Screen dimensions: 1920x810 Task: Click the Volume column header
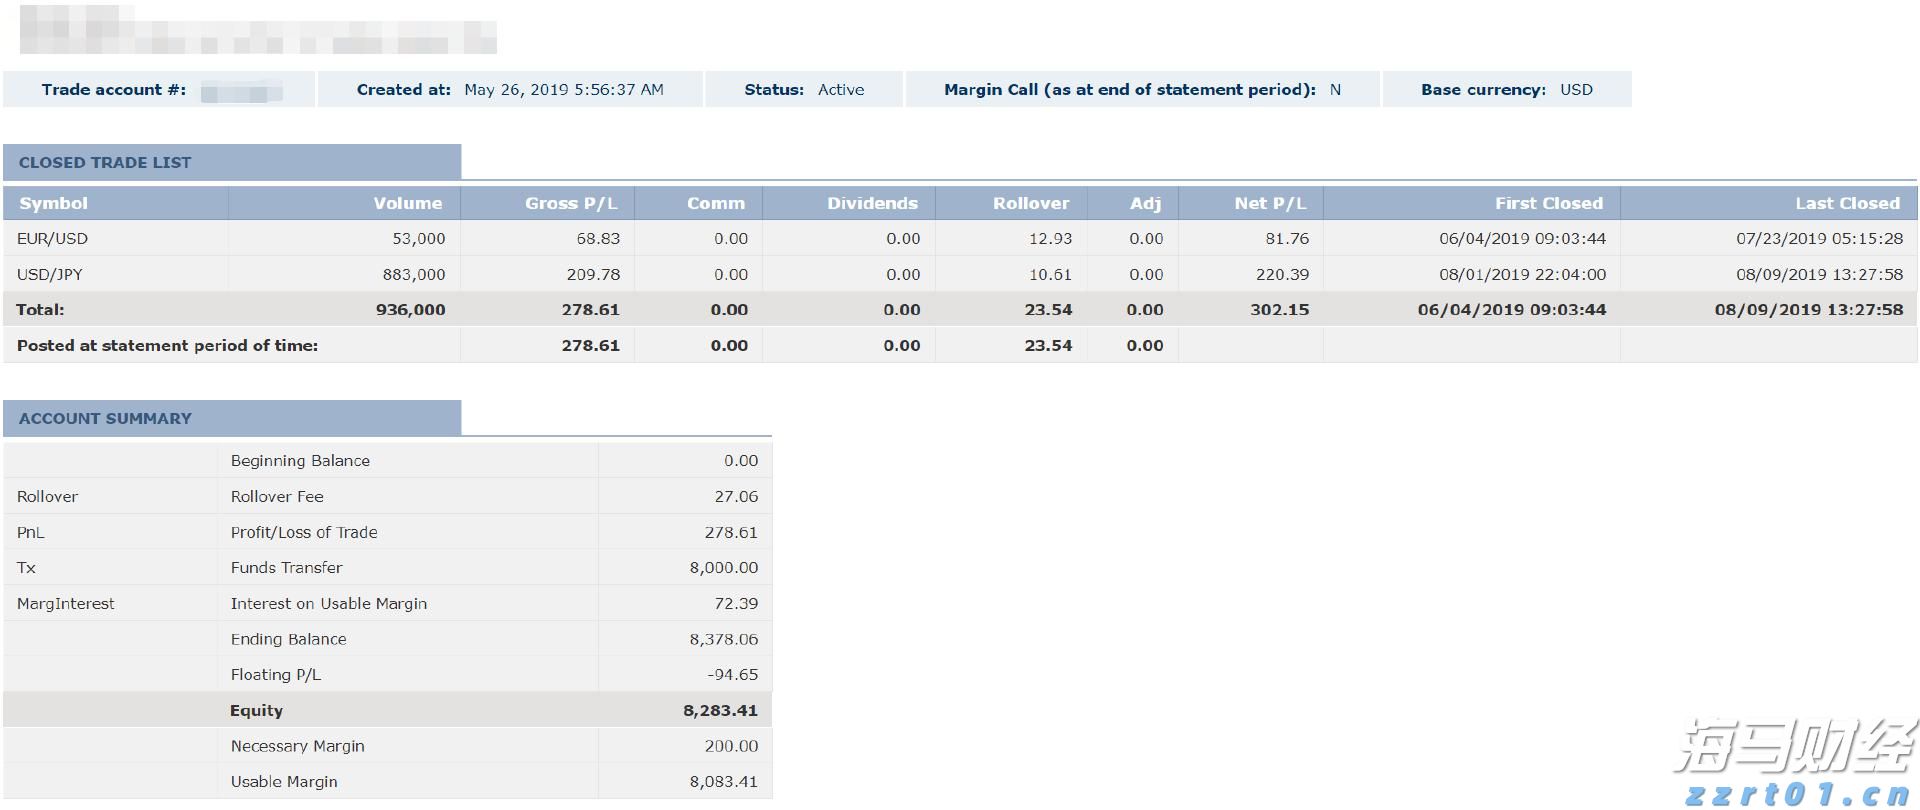coord(407,203)
